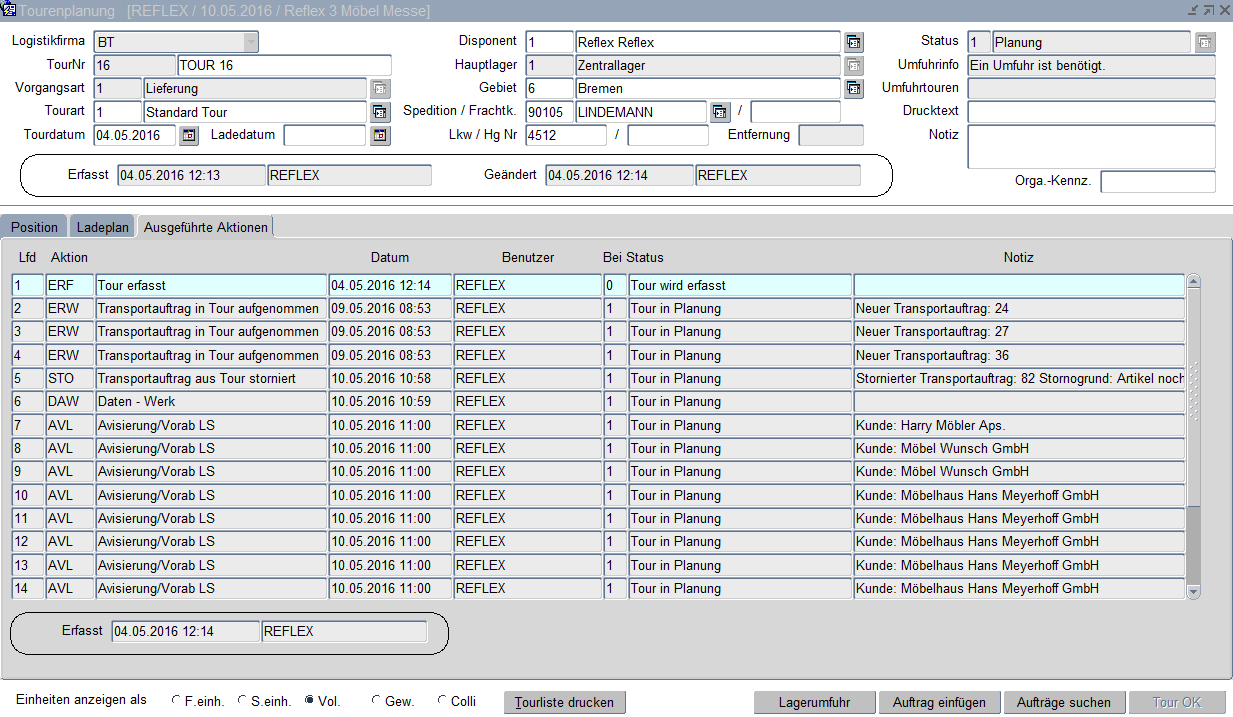Image resolution: width=1233 pixels, height=717 pixels.
Task: Open lookup list next to Disponent field
Action: coord(853,42)
